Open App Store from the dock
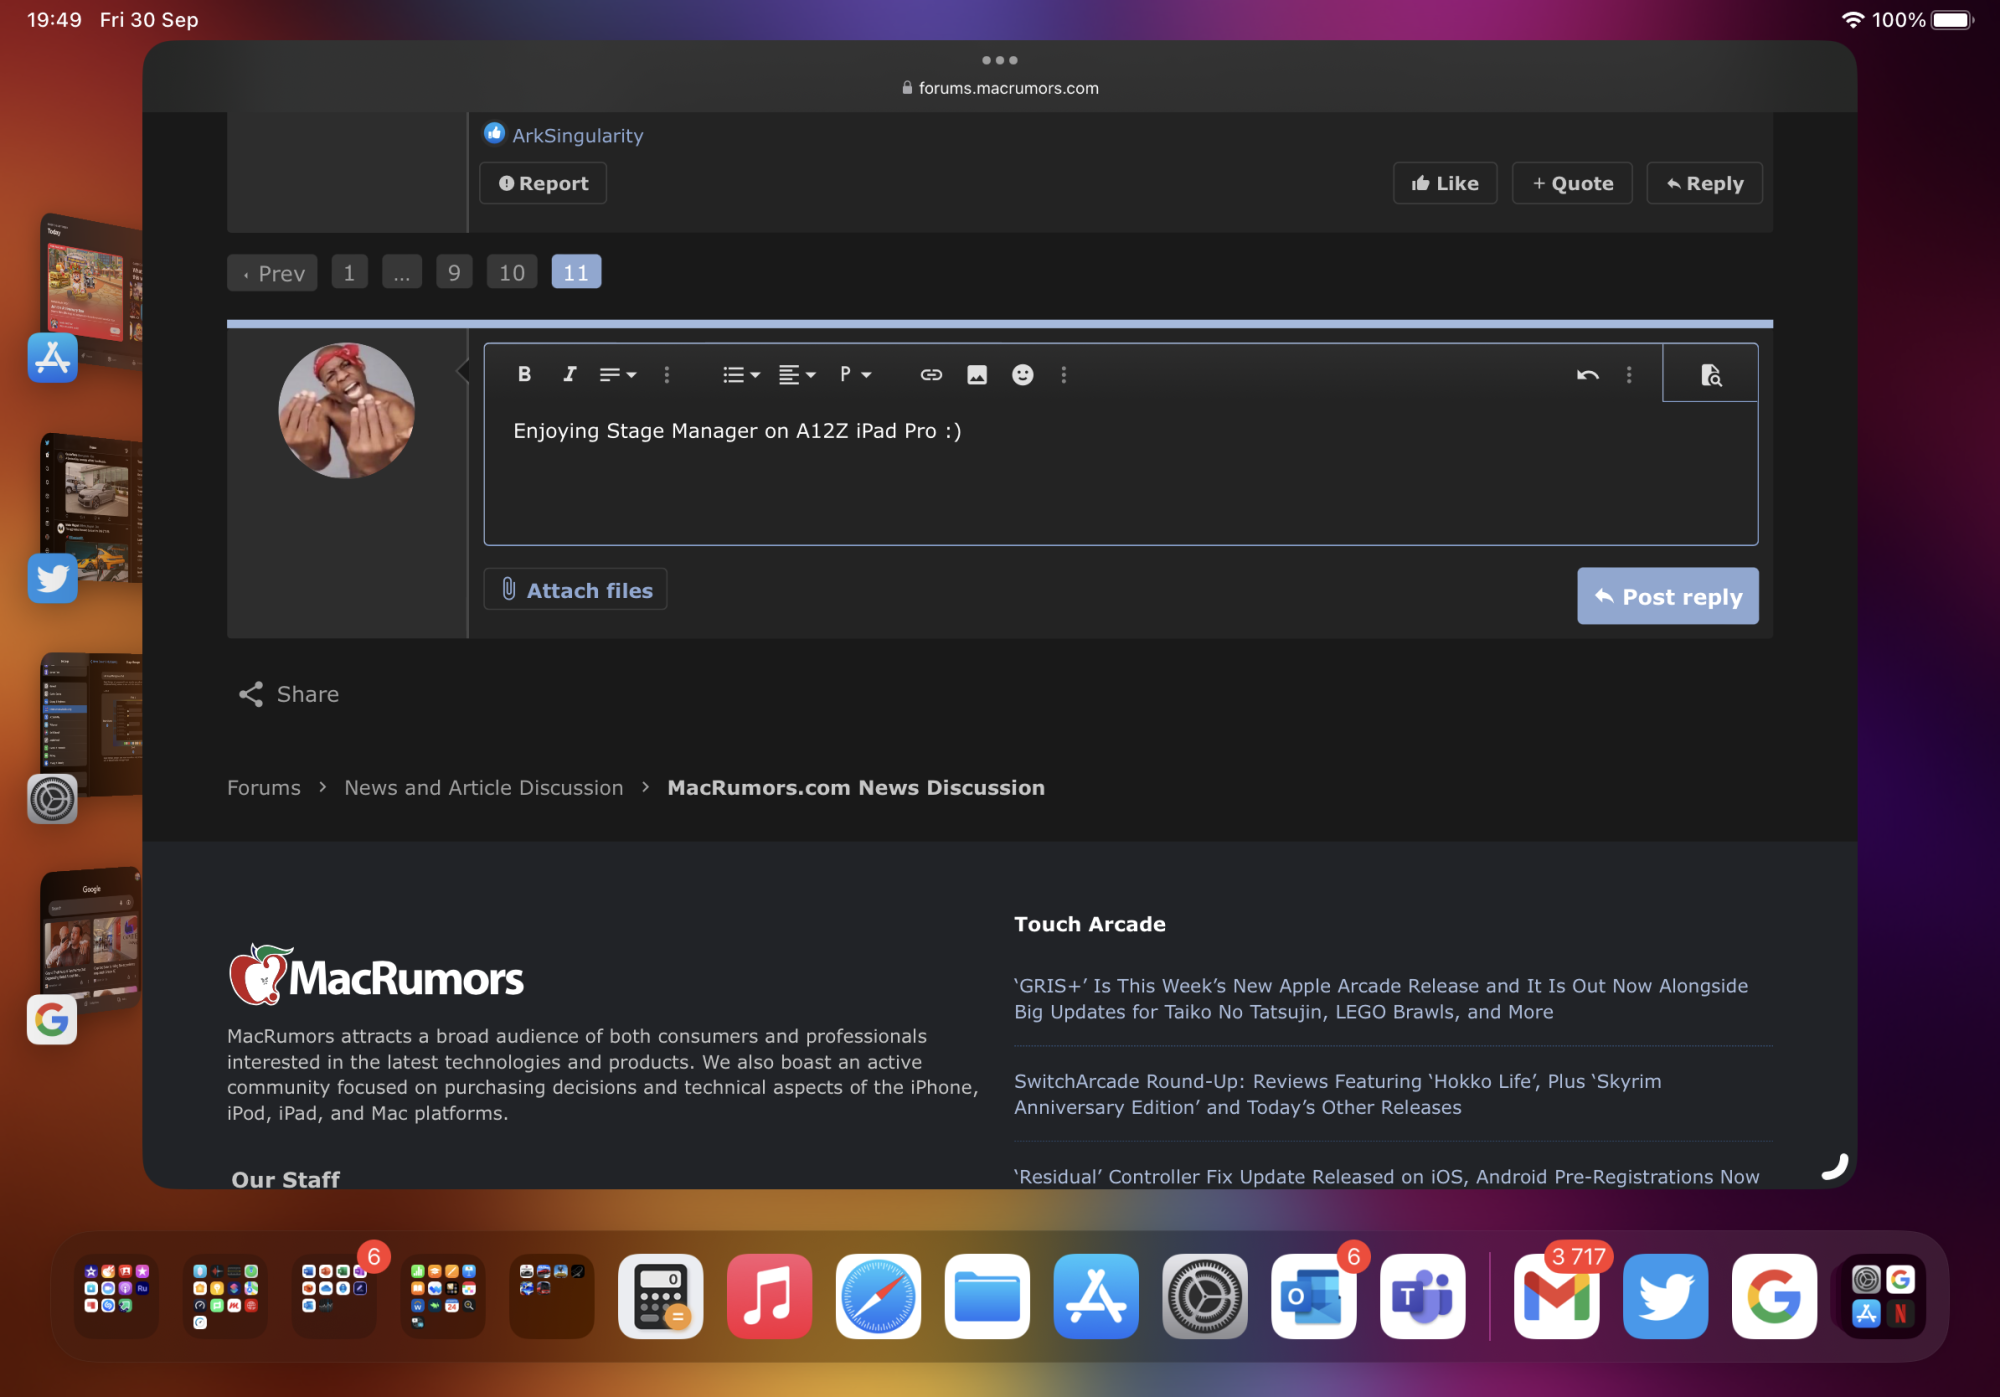 pyautogui.click(x=1096, y=1296)
